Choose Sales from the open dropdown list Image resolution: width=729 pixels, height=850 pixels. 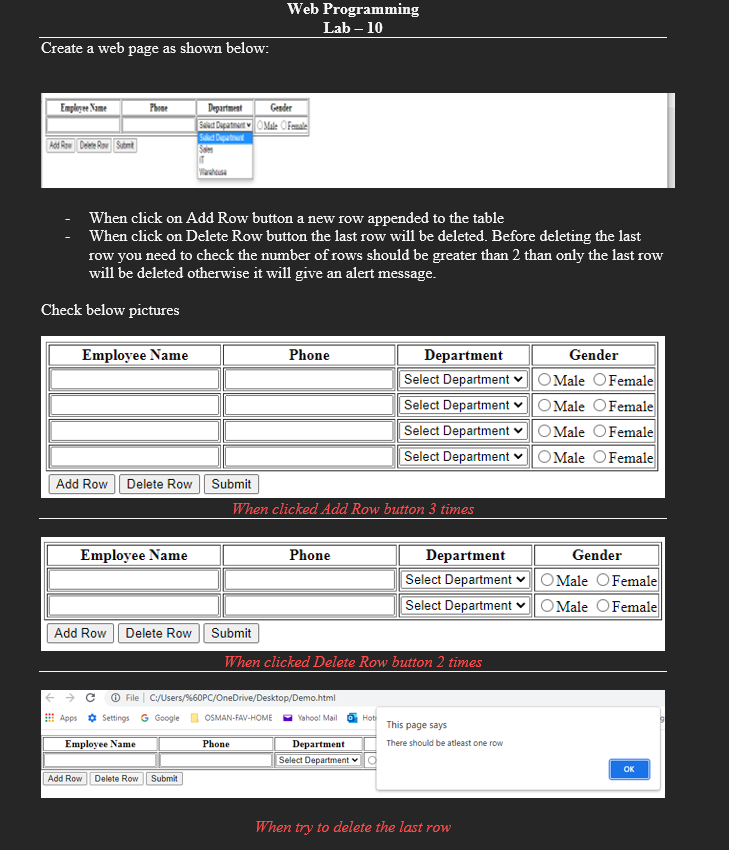pyautogui.click(x=225, y=149)
